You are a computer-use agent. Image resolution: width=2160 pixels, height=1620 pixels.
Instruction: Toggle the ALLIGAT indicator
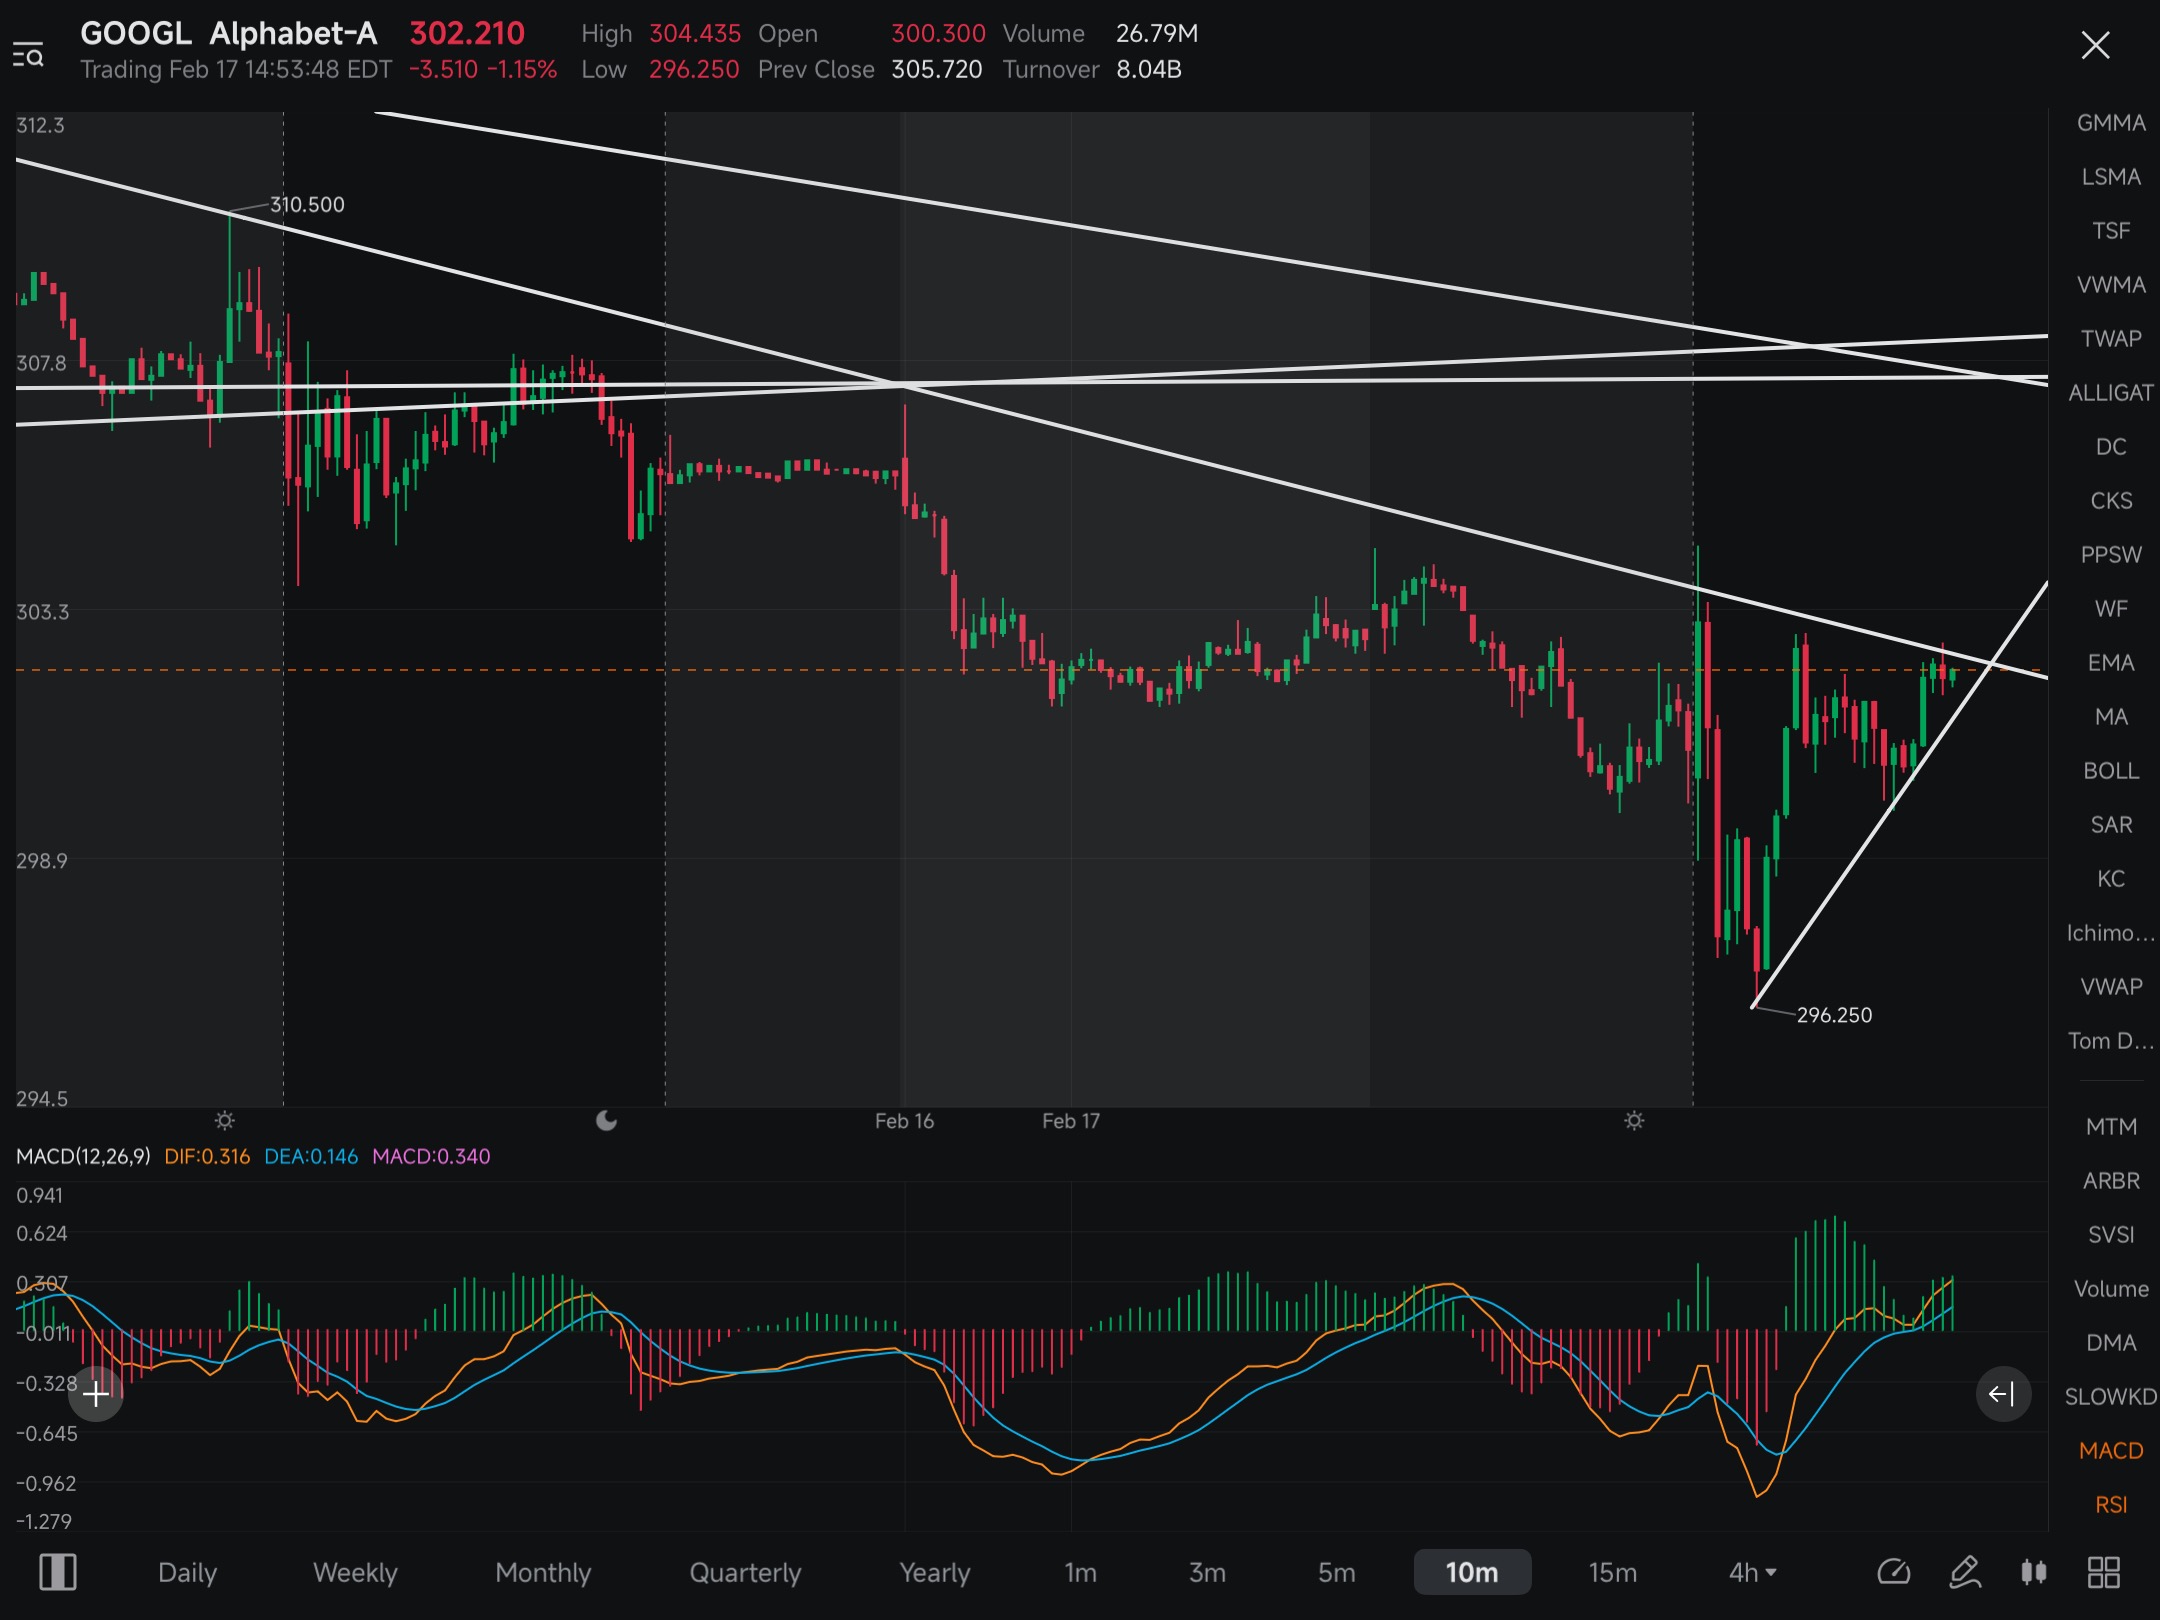pos(2111,393)
